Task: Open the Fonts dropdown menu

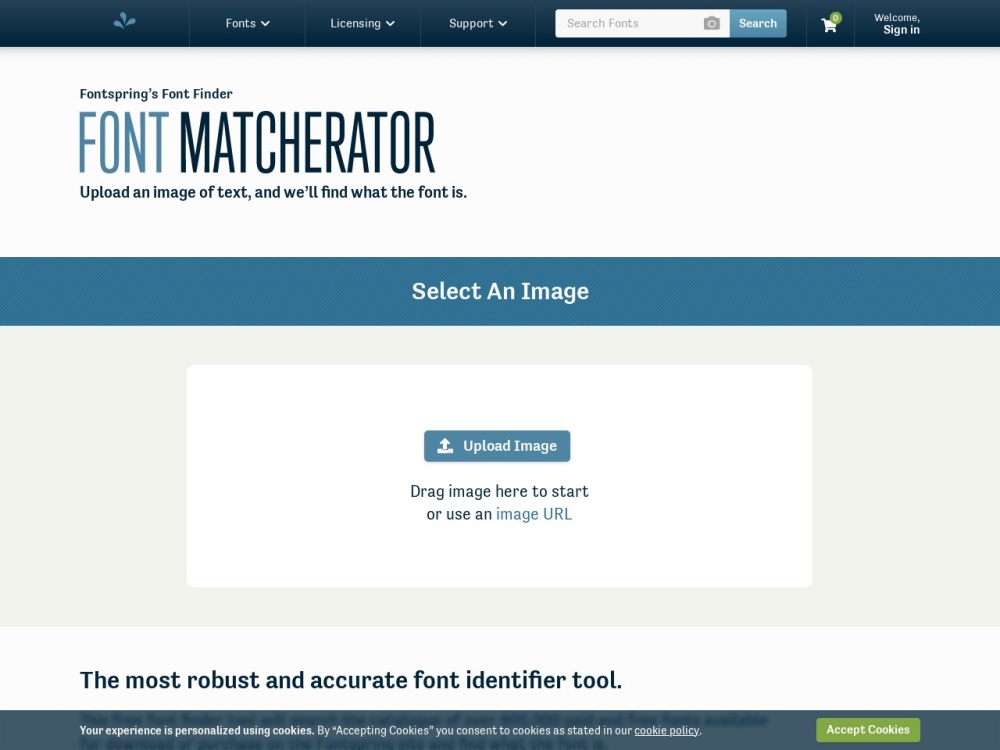Action: point(247,24)
